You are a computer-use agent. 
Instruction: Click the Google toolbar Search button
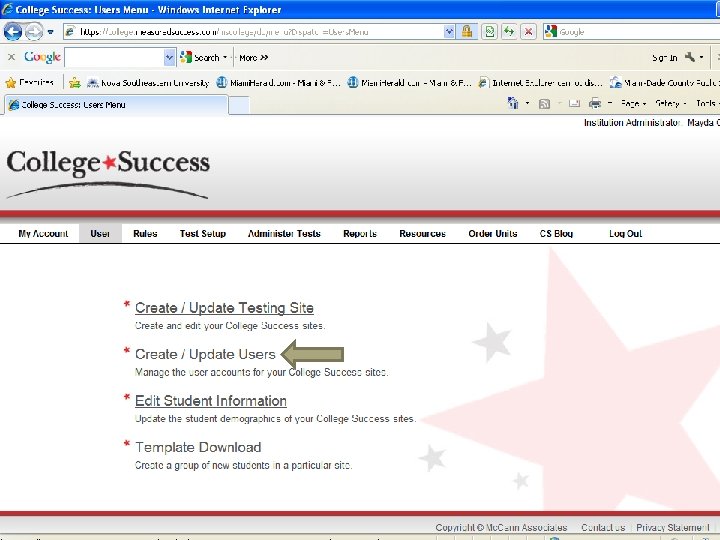click(200, 57)
